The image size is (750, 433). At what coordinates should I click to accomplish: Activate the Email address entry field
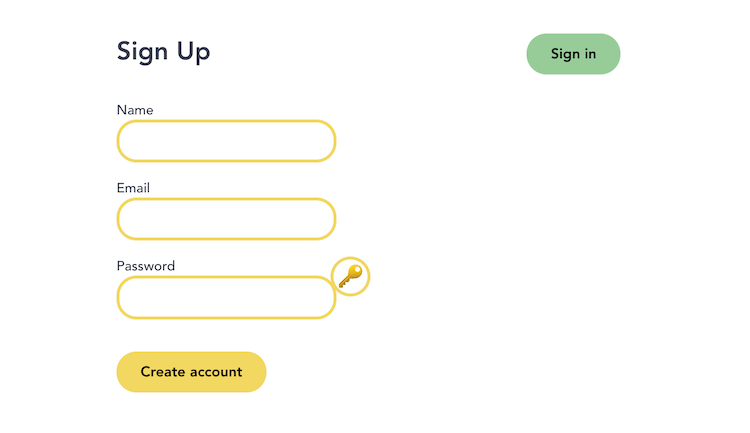click(x=226, y=219)
